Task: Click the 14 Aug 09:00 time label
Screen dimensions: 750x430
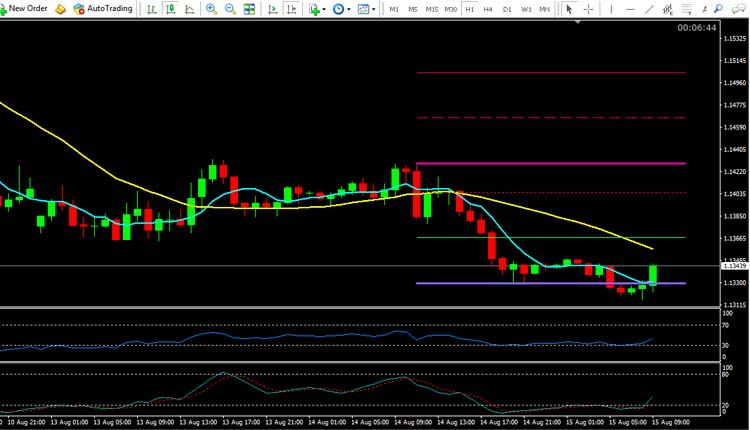Action: pyautogui.click(x=413, y=422)
